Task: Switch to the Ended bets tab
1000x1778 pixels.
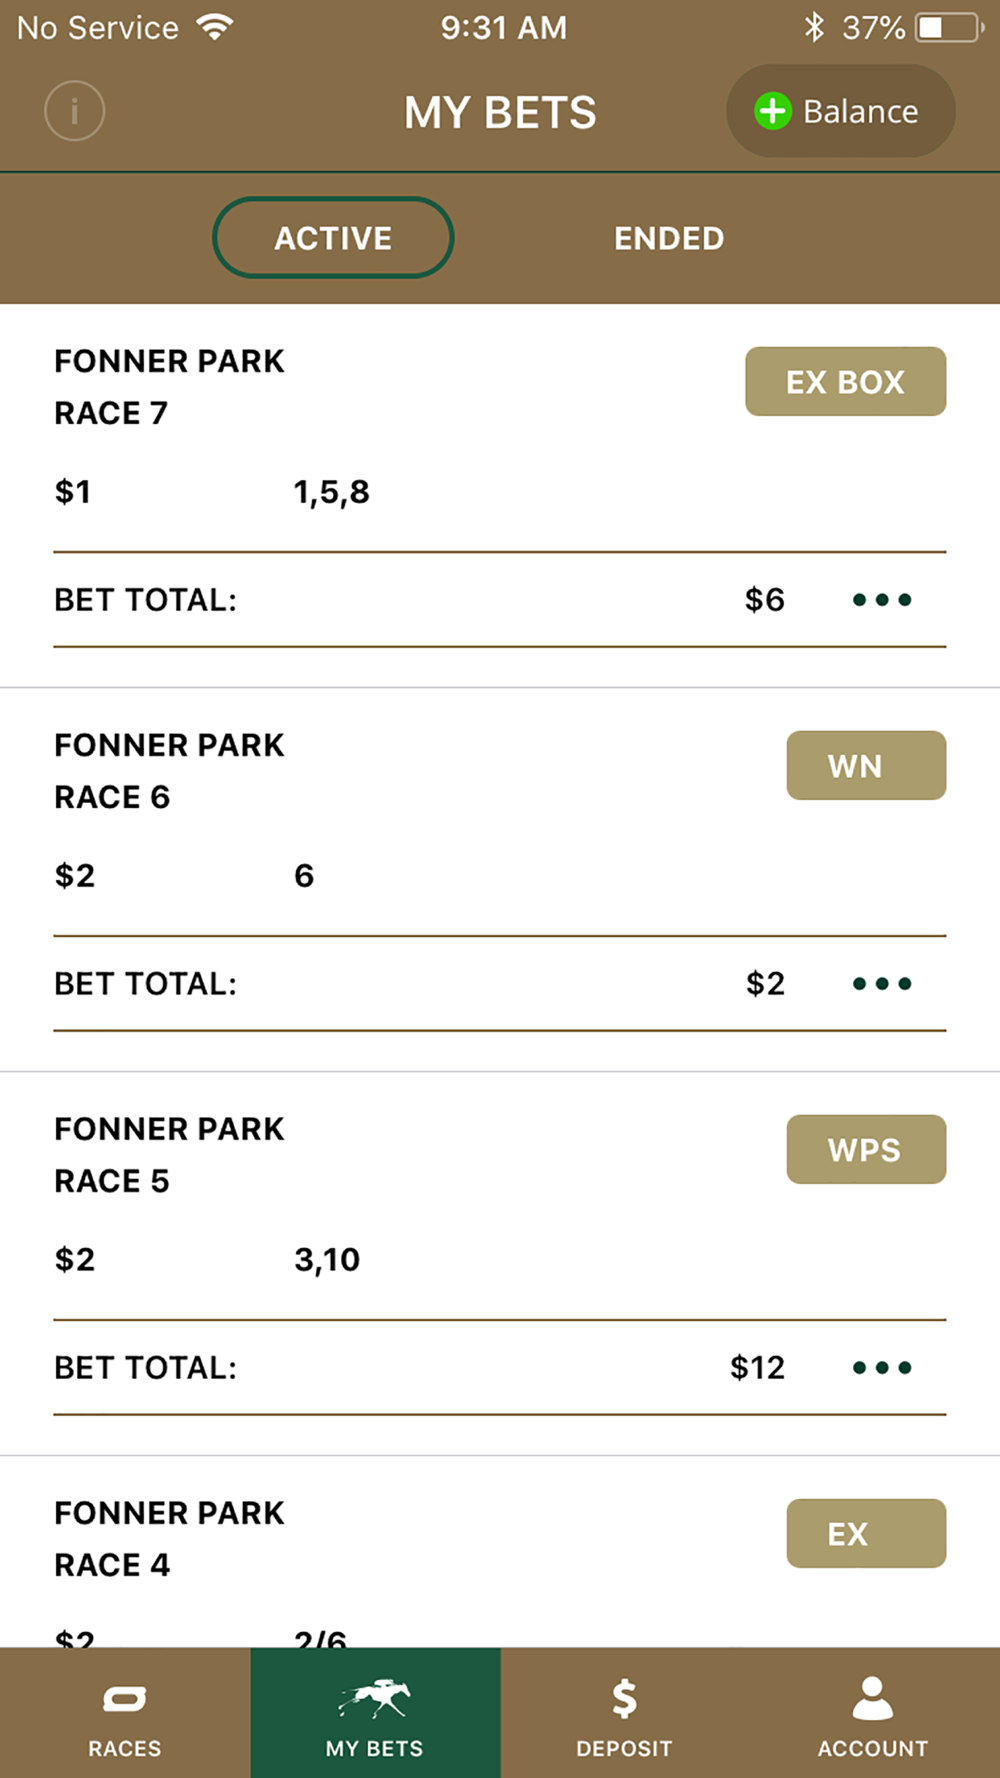Action: click(669, 238)
